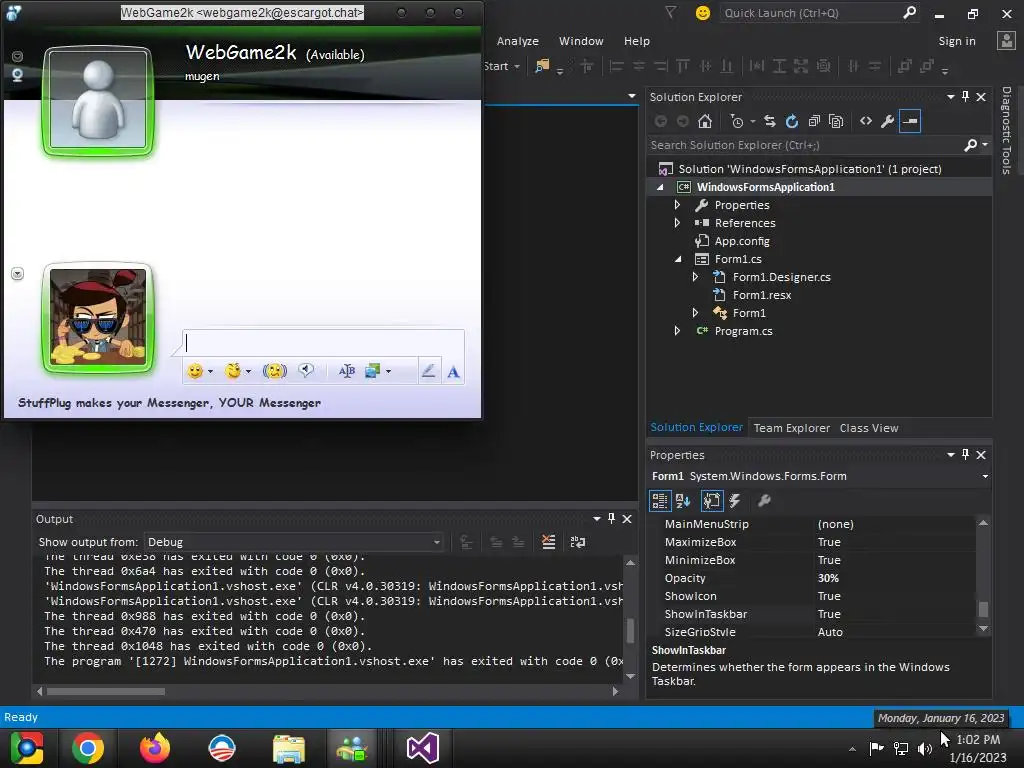
Task: Click the Property Pages wrench in Properties panel
Action: click(x=763, y=501)
